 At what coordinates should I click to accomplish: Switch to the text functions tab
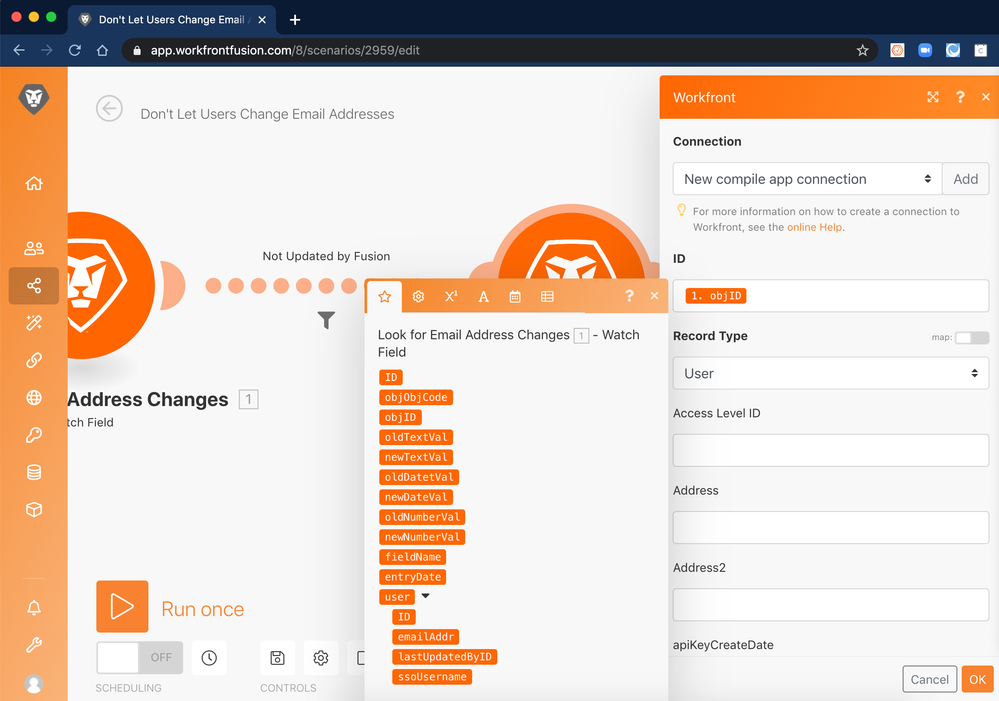tap(483, 297)
